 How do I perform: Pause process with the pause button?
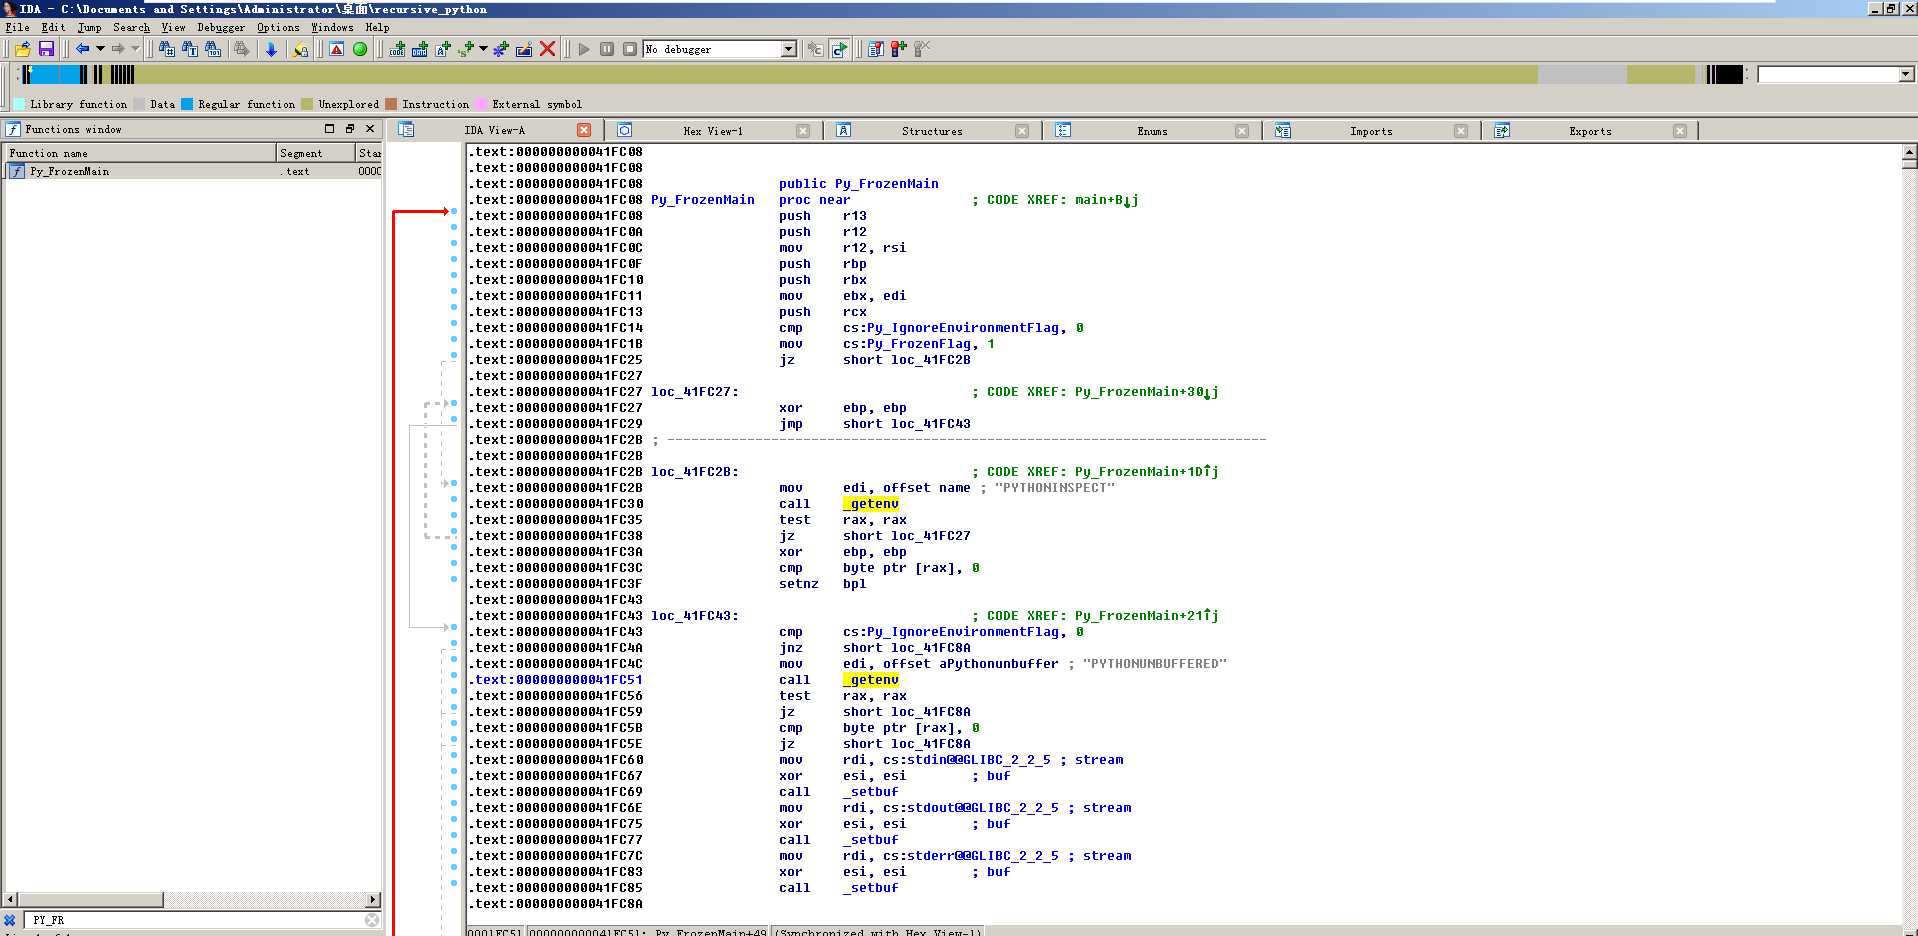[607, 49]
